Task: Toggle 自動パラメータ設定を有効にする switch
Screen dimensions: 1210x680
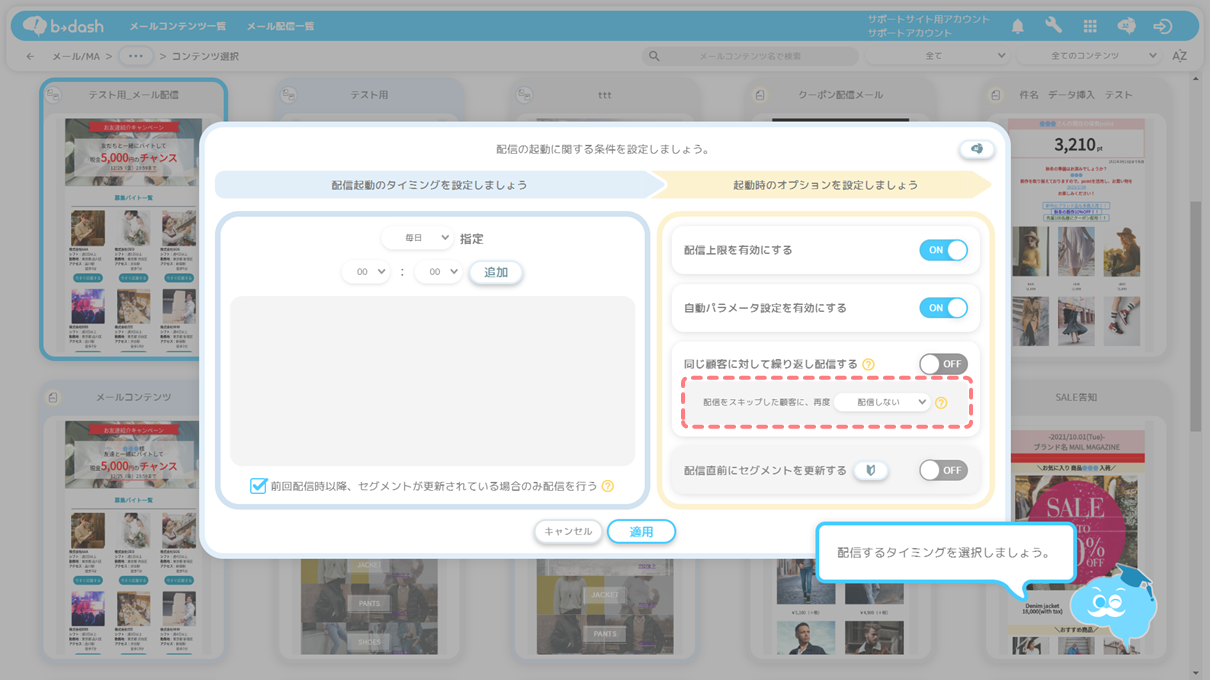Action: tap(943, 308)
